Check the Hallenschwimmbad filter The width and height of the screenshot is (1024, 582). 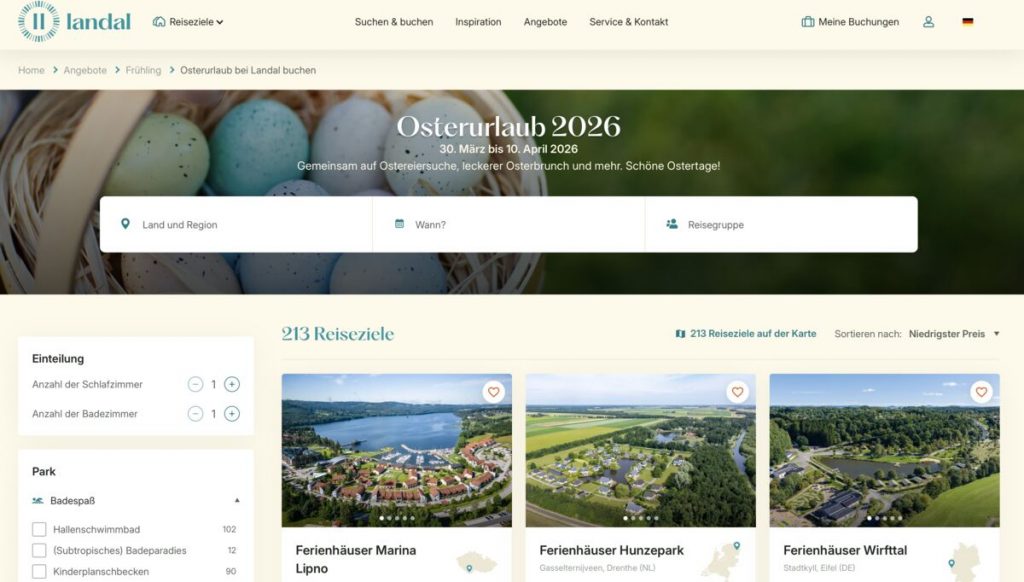tap(39, 529)
